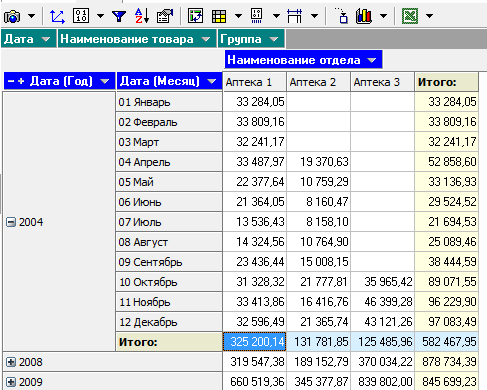Open the Наименование отдела column field dropdown
This screenshot has height=390, width=487.
click(371, 60)
